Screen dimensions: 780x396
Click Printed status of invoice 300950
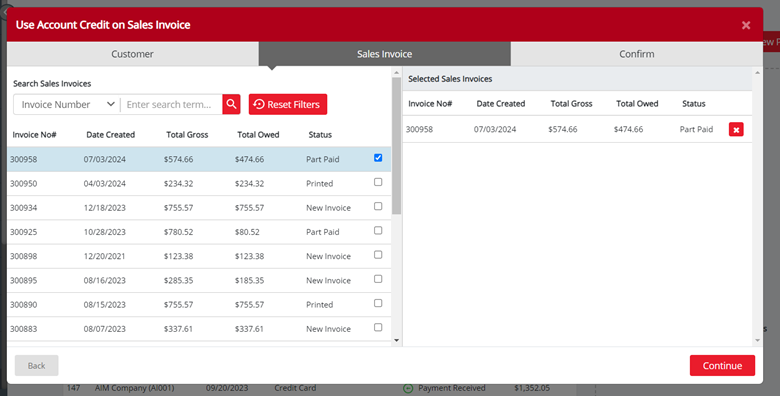coord(319,184)
